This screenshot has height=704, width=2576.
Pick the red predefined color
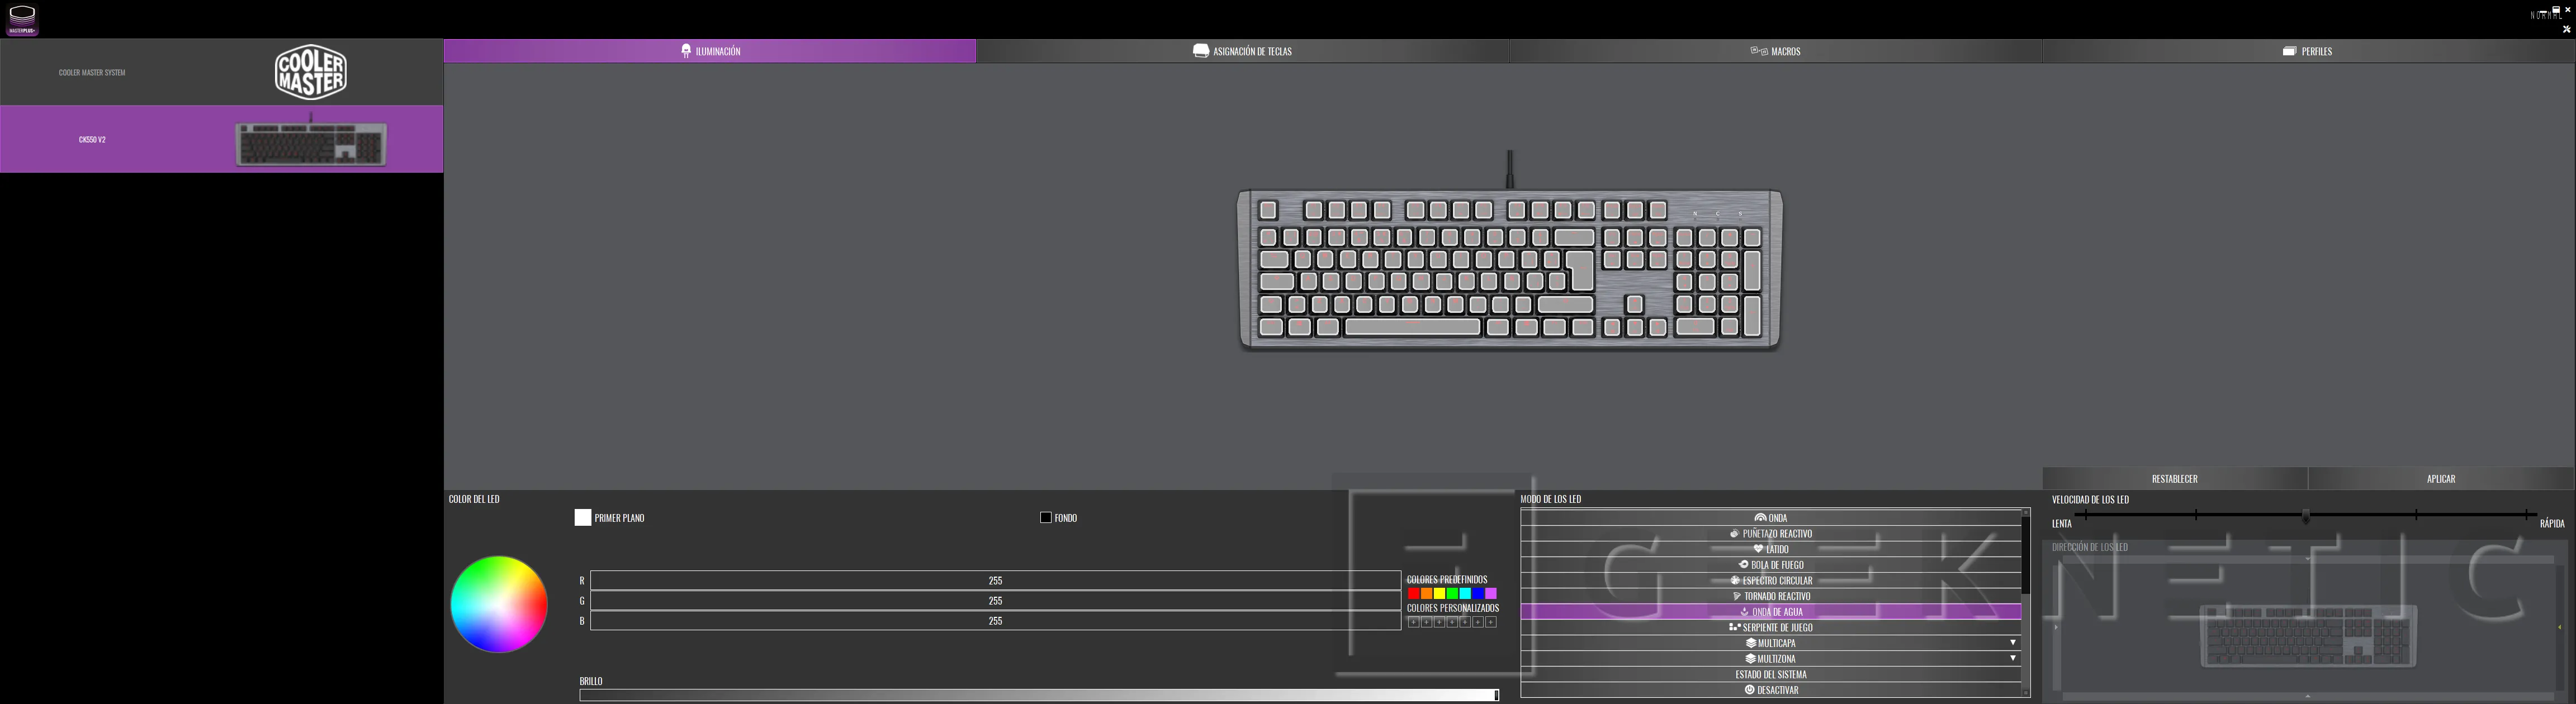tap(1414, 593)
